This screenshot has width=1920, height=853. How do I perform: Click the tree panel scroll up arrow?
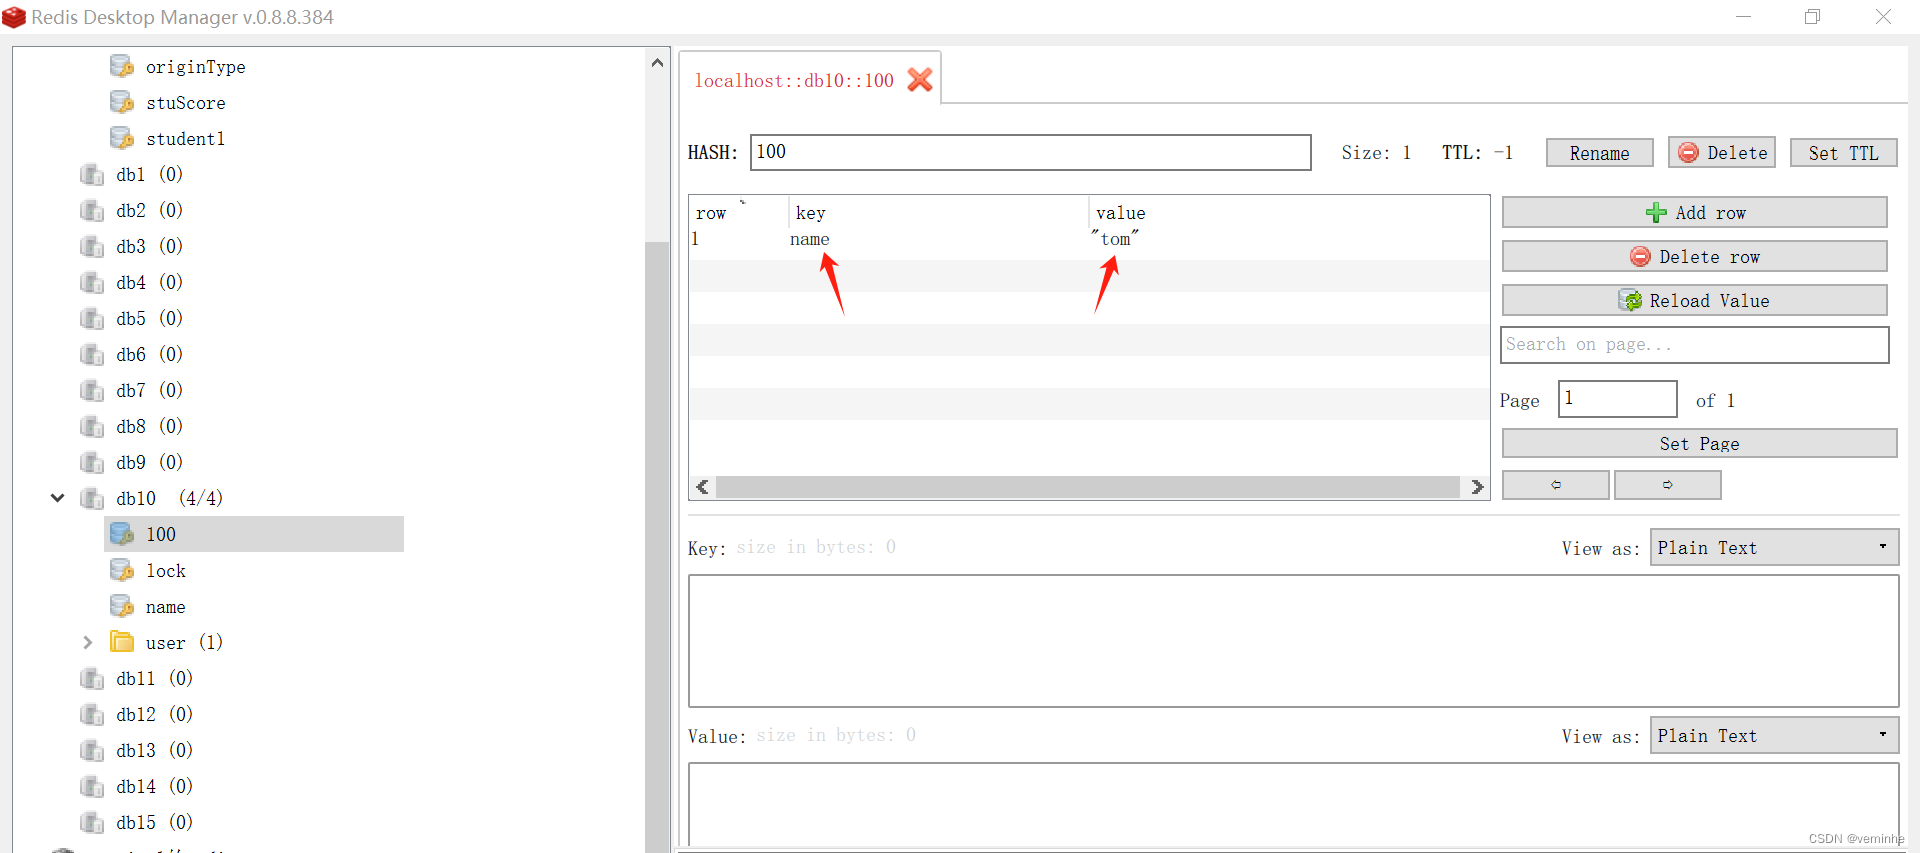657,62
